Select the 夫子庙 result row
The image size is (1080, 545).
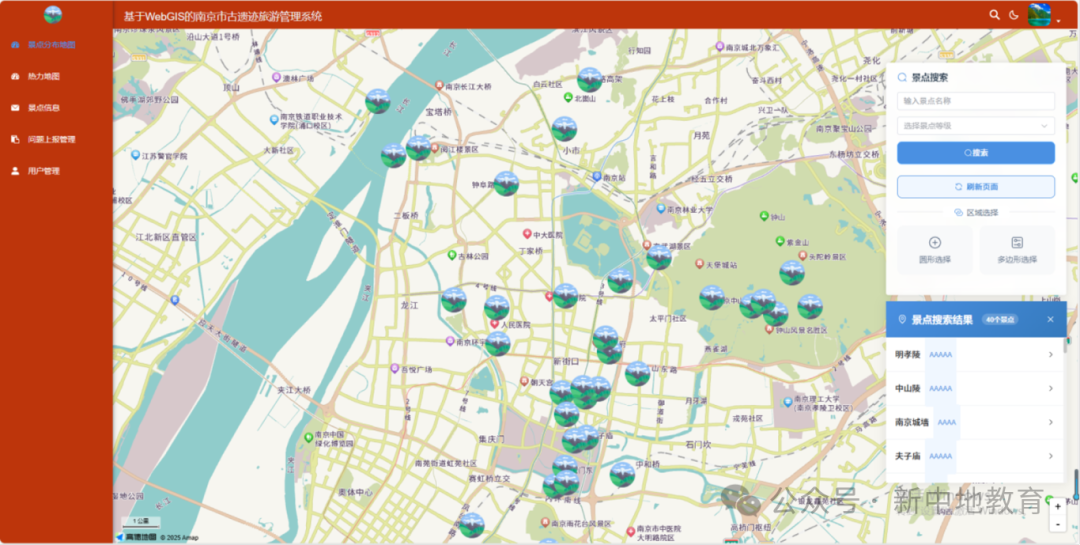(975, 456)
